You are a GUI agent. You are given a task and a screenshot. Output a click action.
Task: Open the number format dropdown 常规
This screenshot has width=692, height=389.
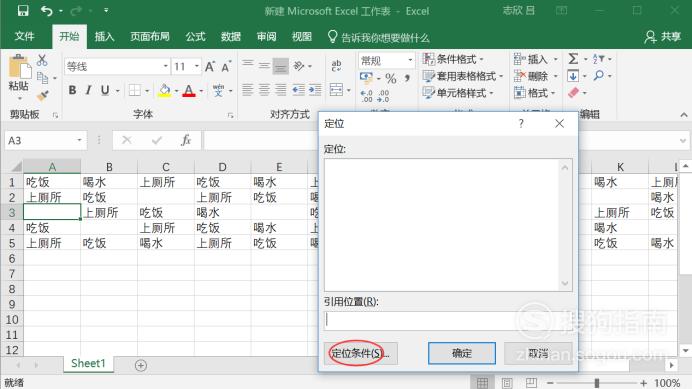pyautogui.click(x=387, y=60)
